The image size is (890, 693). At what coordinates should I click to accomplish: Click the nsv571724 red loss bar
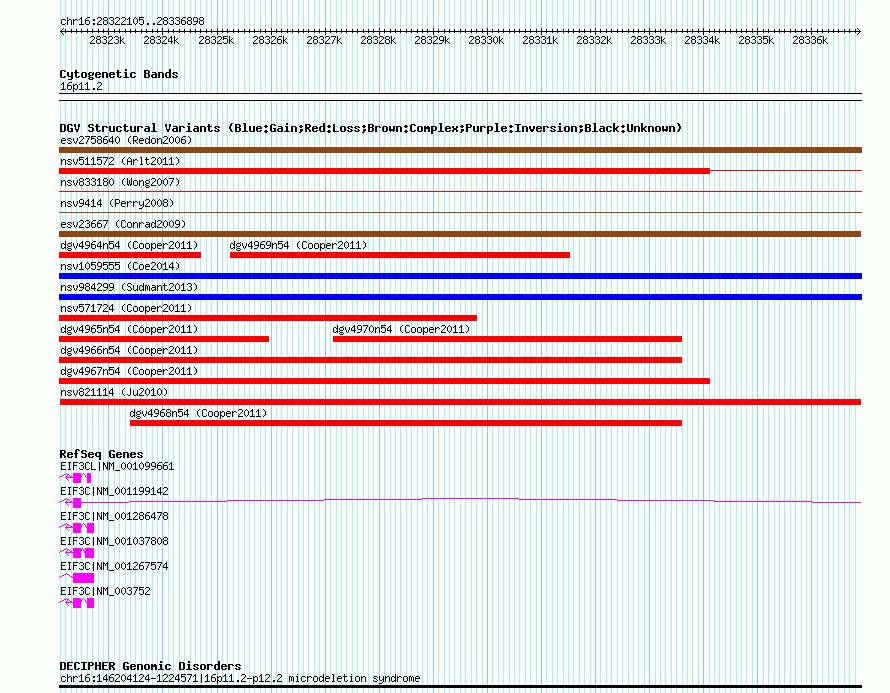[268, 318]
